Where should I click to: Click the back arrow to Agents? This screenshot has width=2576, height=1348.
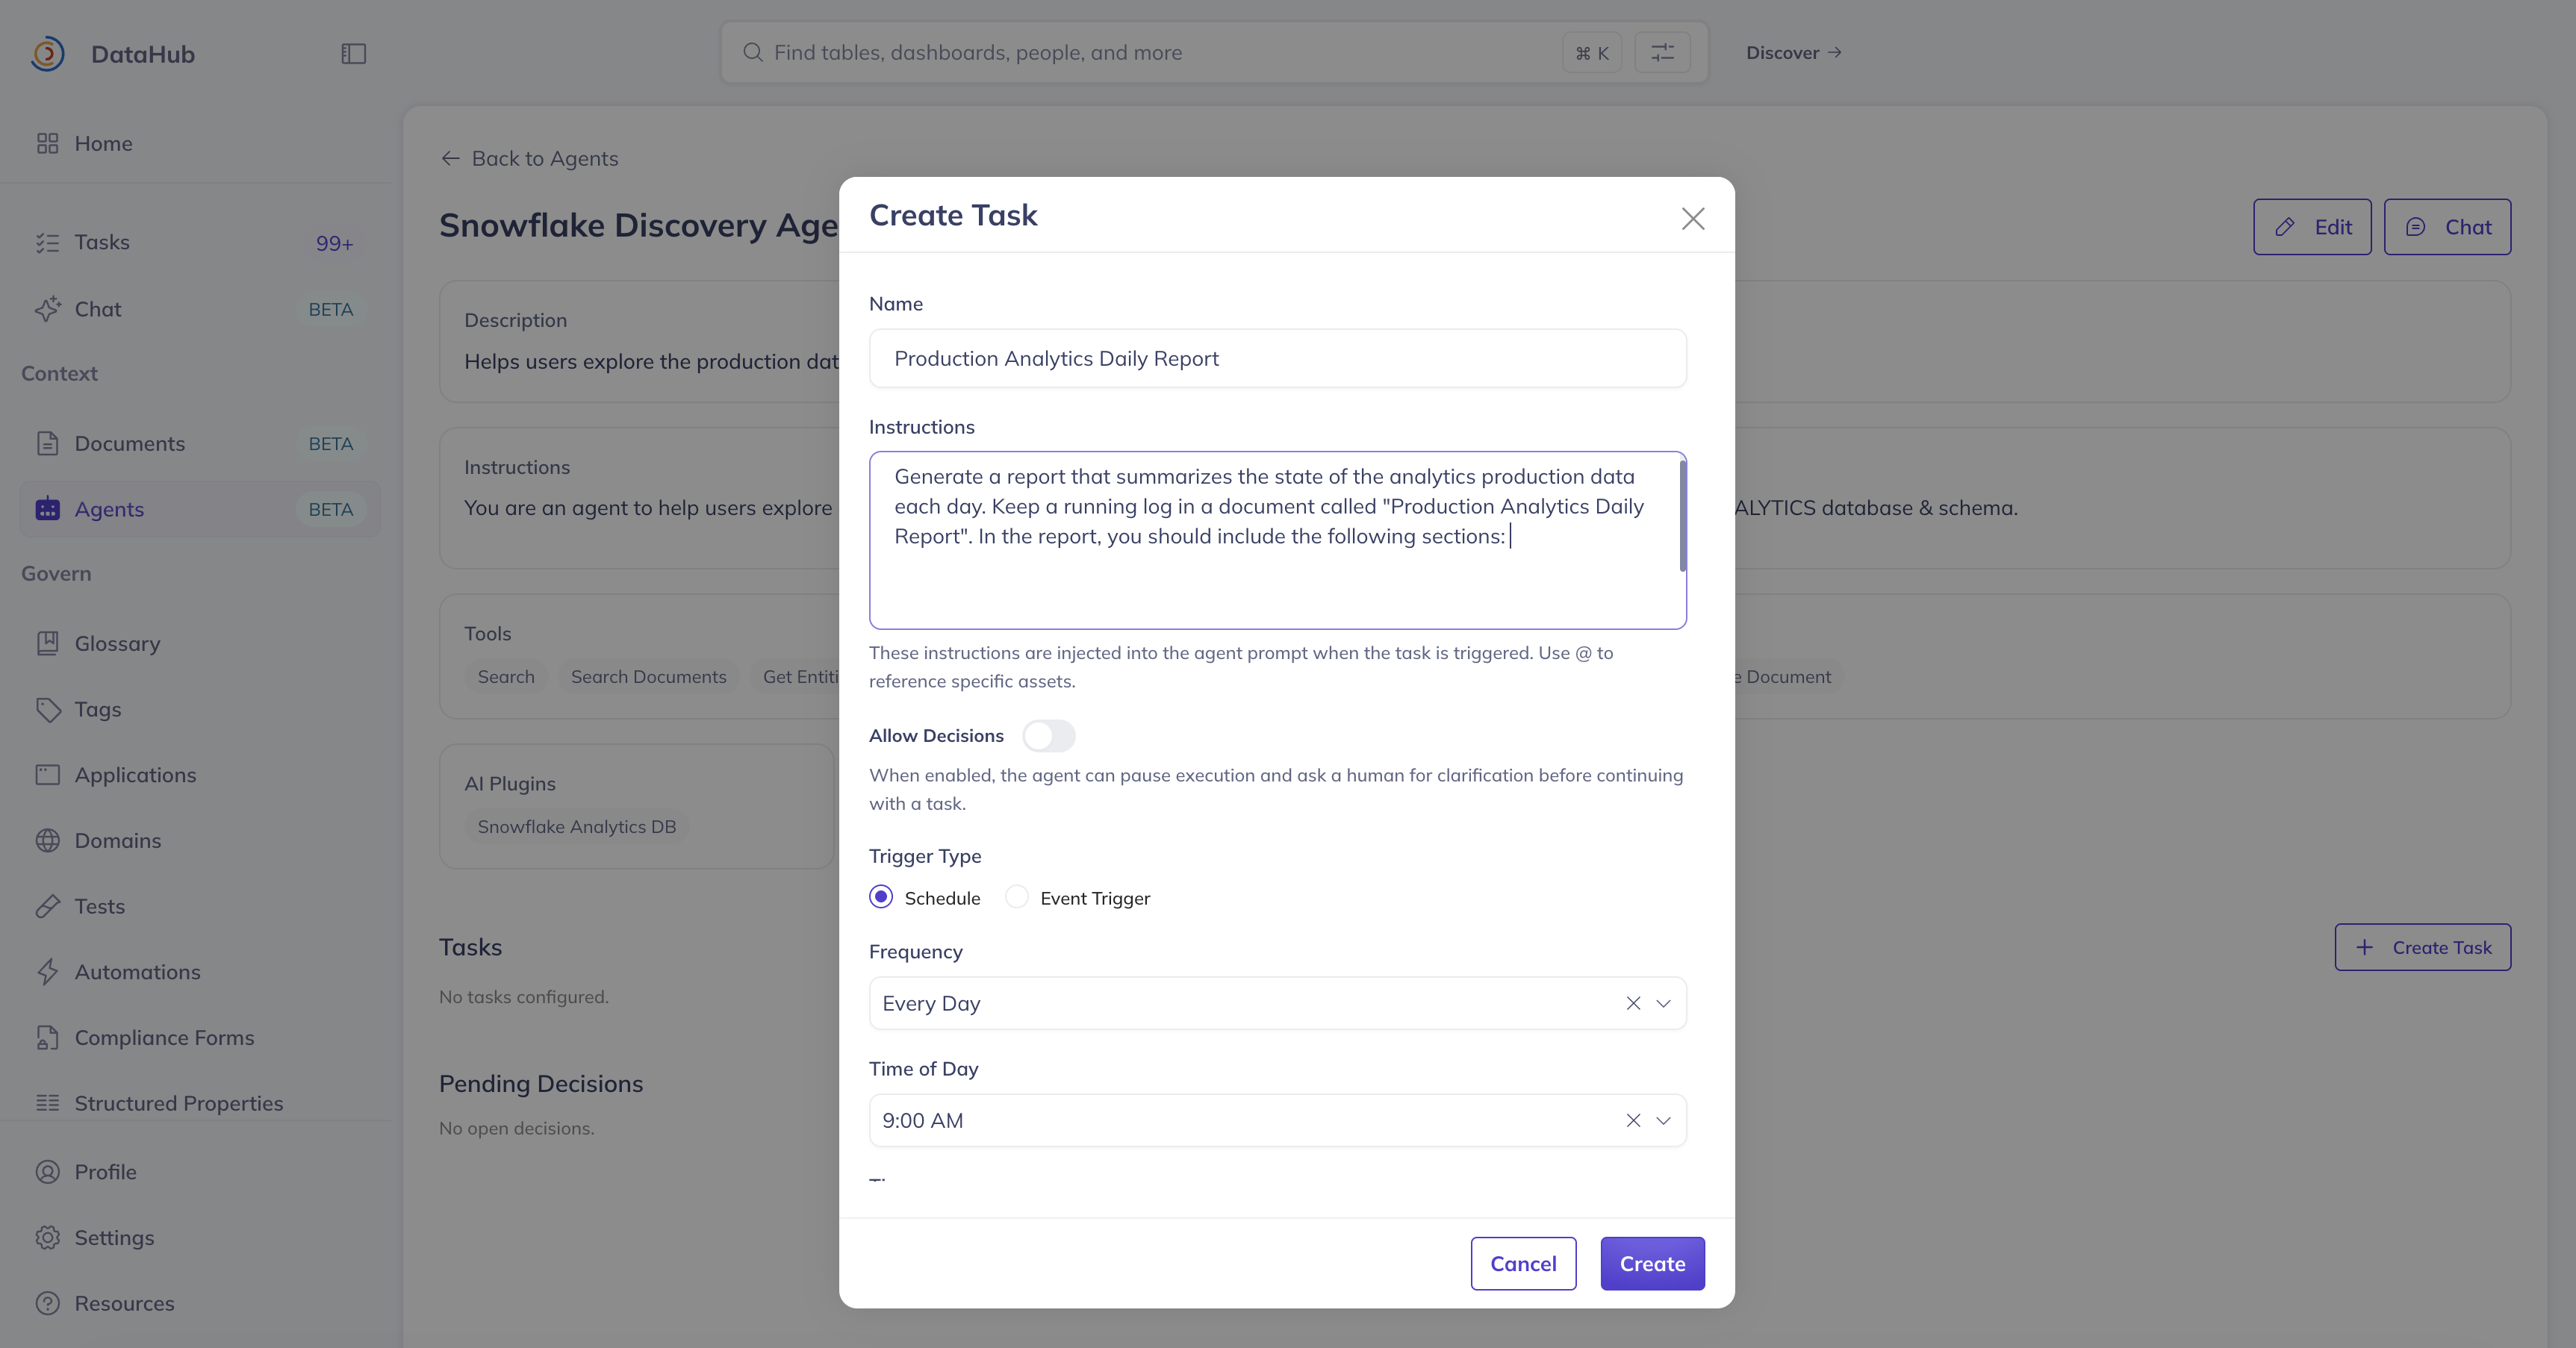pos(450,159)
